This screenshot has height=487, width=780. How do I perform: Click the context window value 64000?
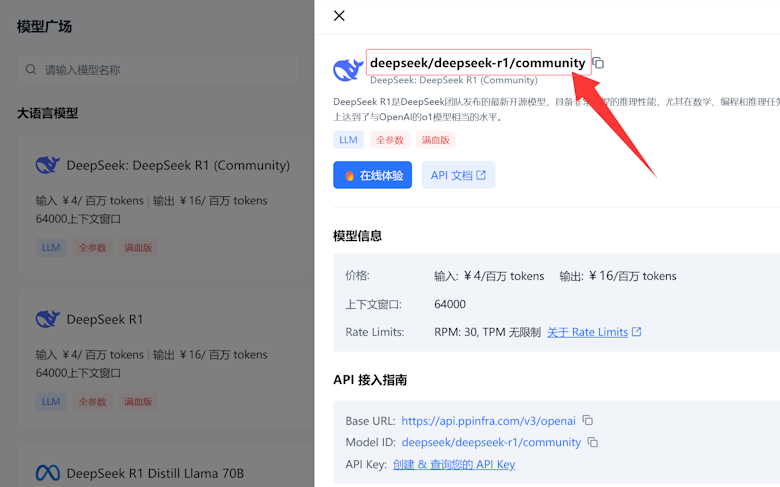click(450, 304)
